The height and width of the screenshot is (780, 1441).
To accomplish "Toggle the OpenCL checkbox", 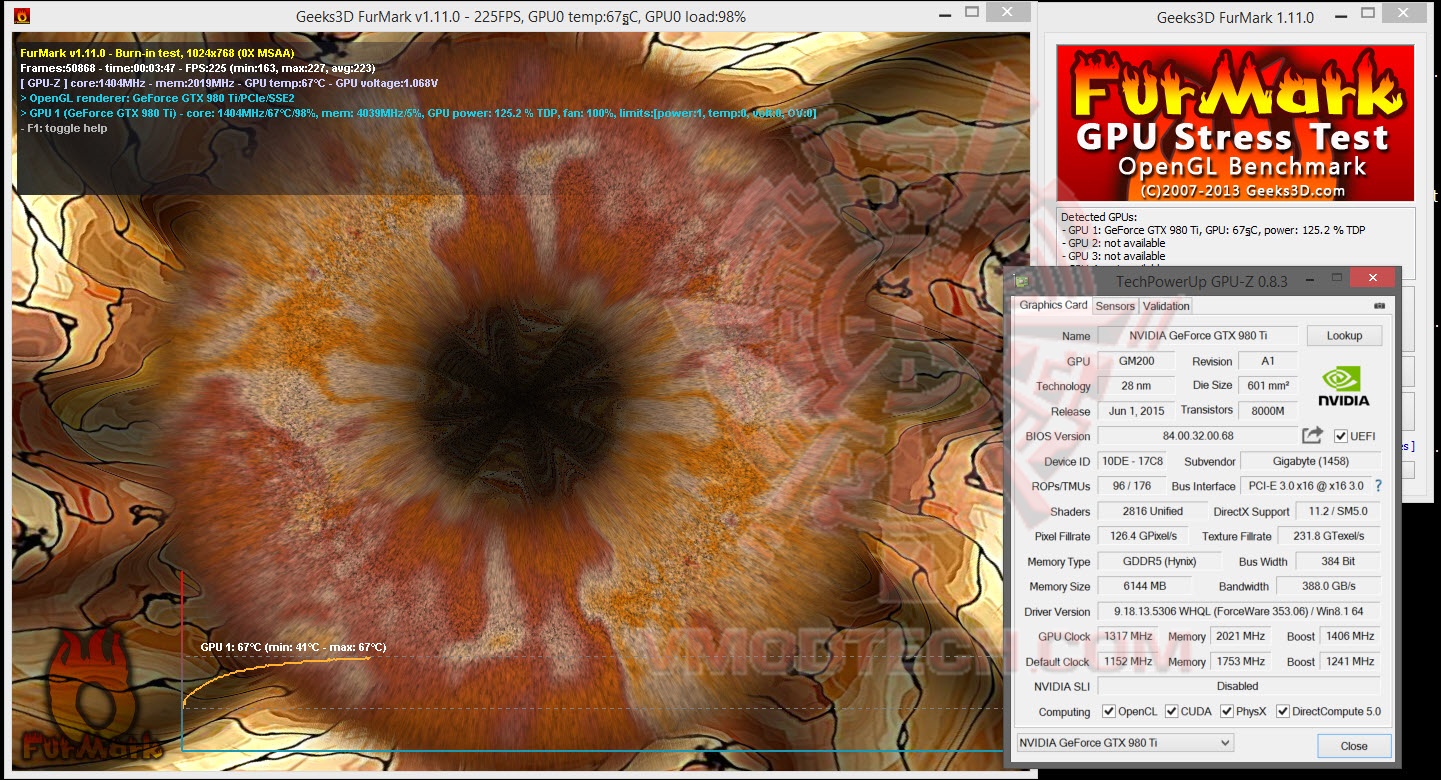I will 1108,711.
